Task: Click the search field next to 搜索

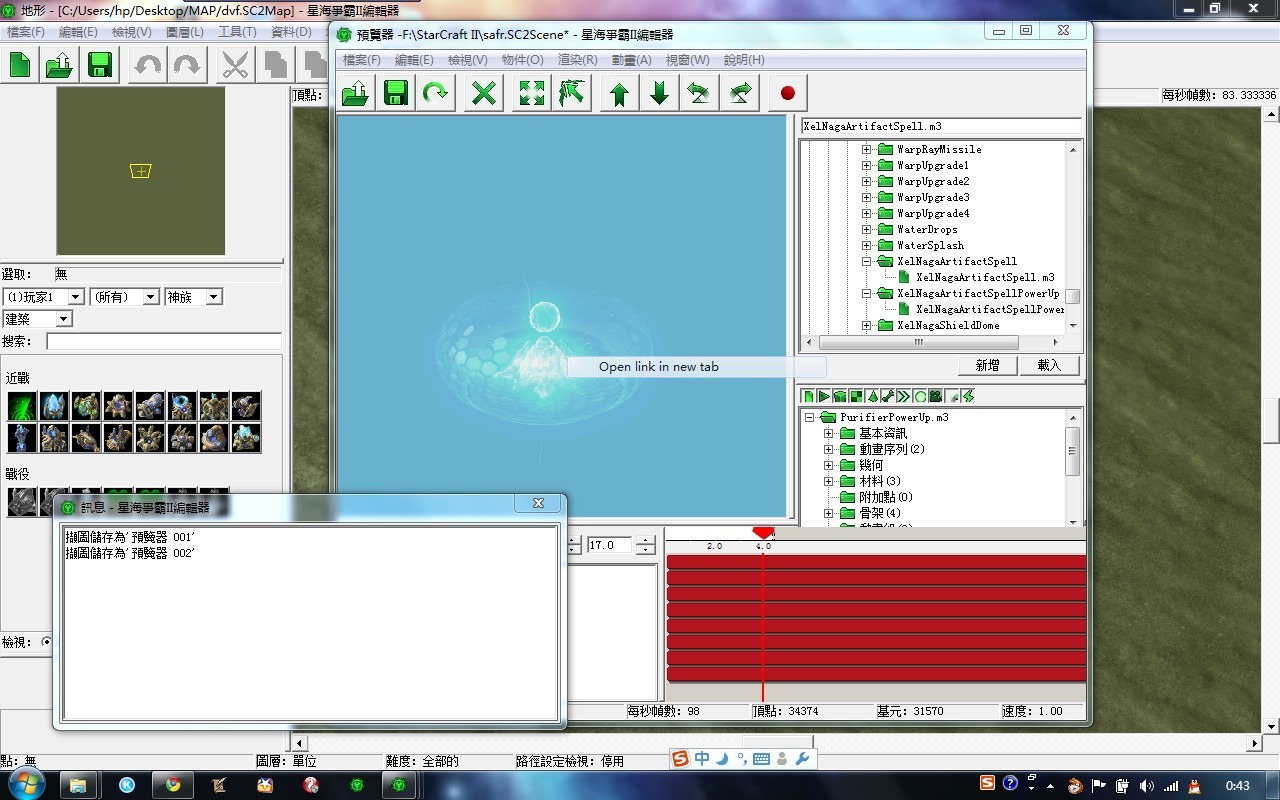Action: [164, 342]
